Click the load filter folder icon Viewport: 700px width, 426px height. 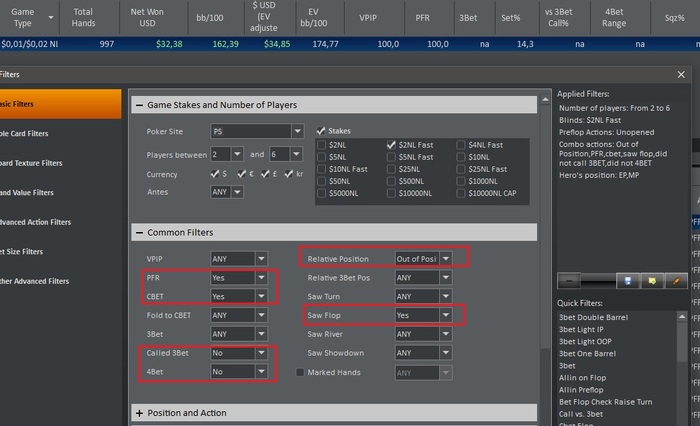coord(650,282)
